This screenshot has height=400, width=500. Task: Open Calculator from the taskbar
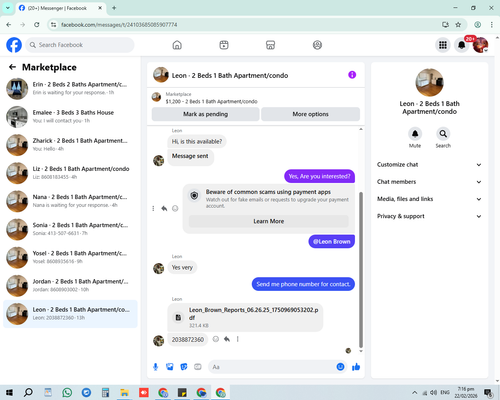point(105,393)
